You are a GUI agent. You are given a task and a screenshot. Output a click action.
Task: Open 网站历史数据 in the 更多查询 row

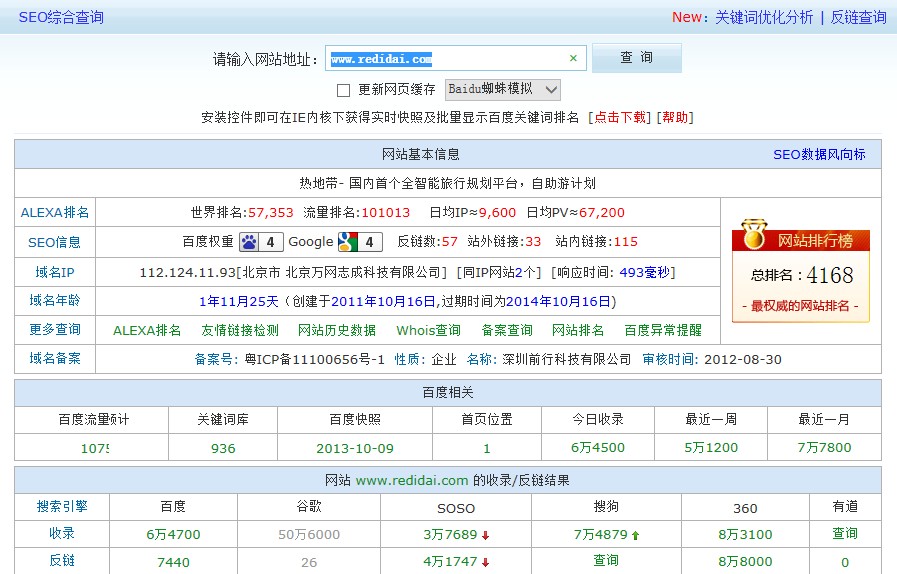click(x=337, y=330)
